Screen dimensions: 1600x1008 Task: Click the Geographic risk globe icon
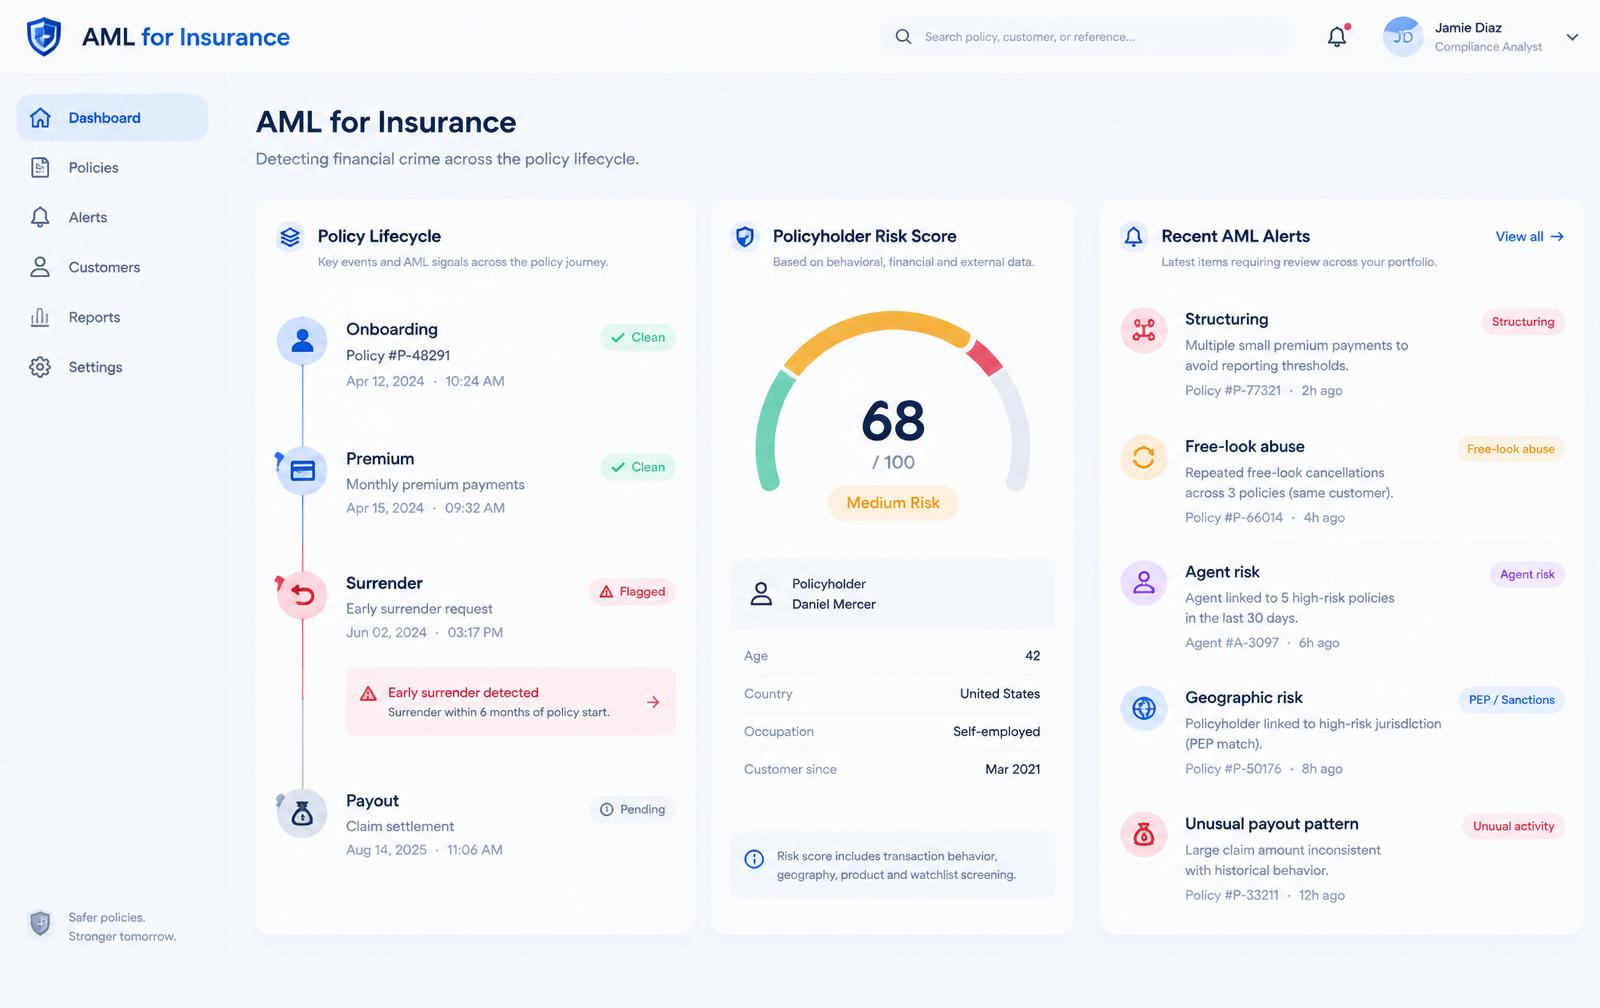click(x=1144, y=709)
